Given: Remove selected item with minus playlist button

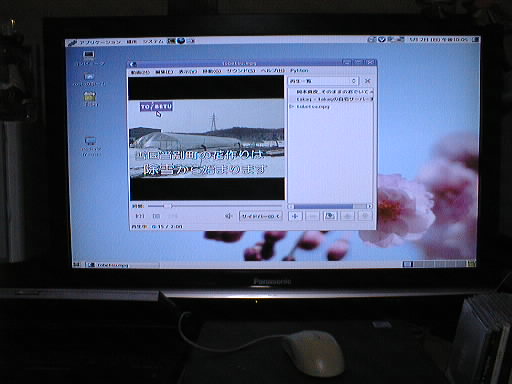Looking at the screenshot, I should 312,216.
